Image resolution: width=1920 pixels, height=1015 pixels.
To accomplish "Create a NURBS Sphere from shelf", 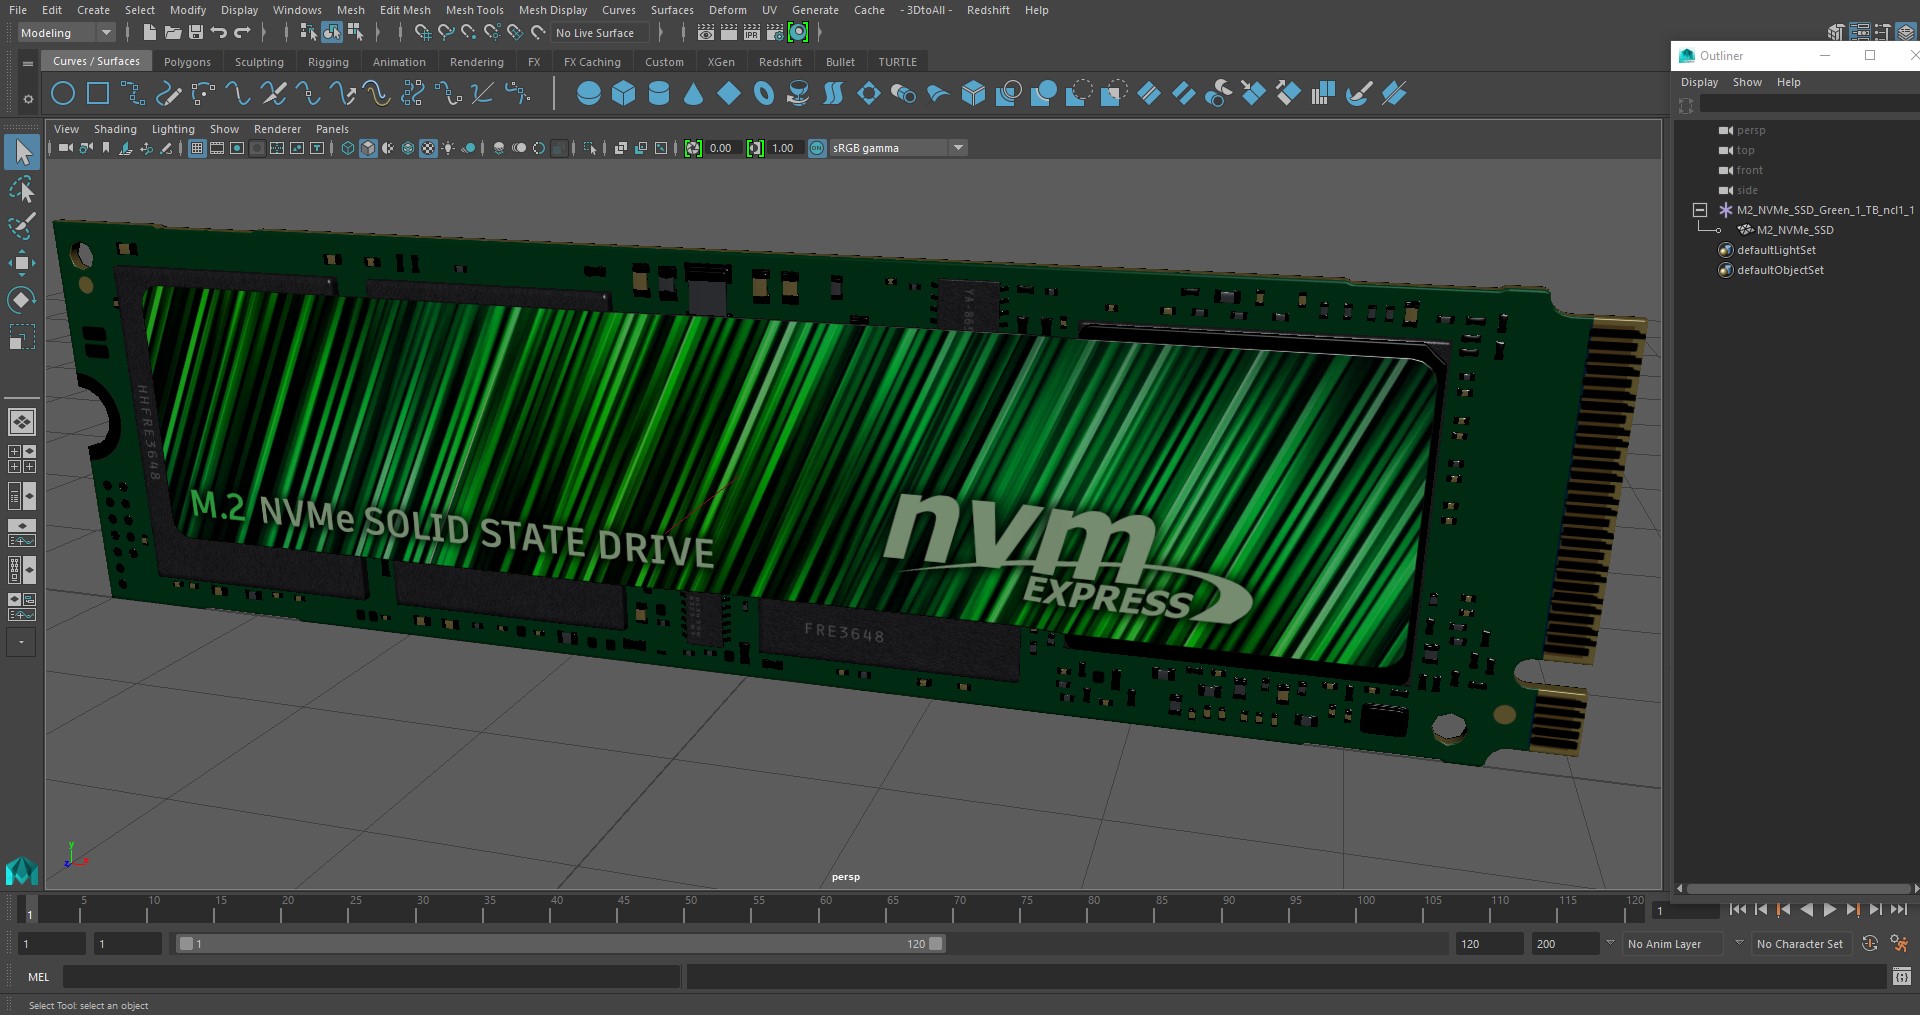I will click(589, 94).
